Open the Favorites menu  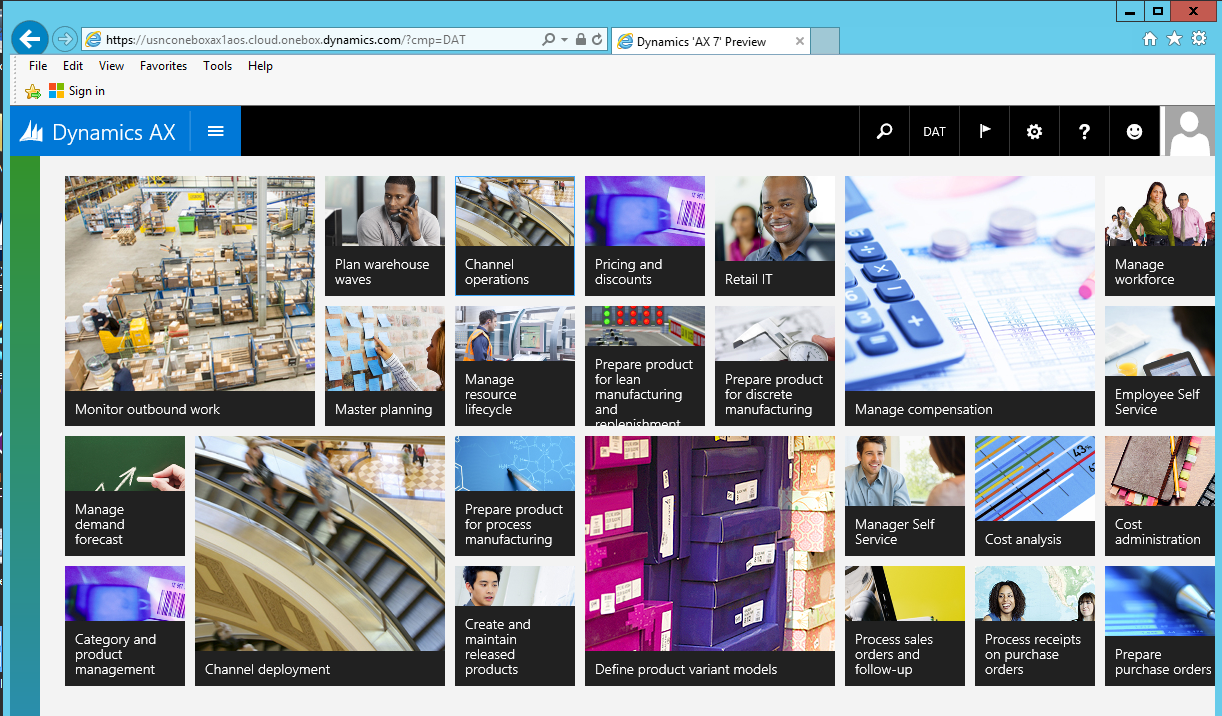pyautogui.click(x=164, y=66)
